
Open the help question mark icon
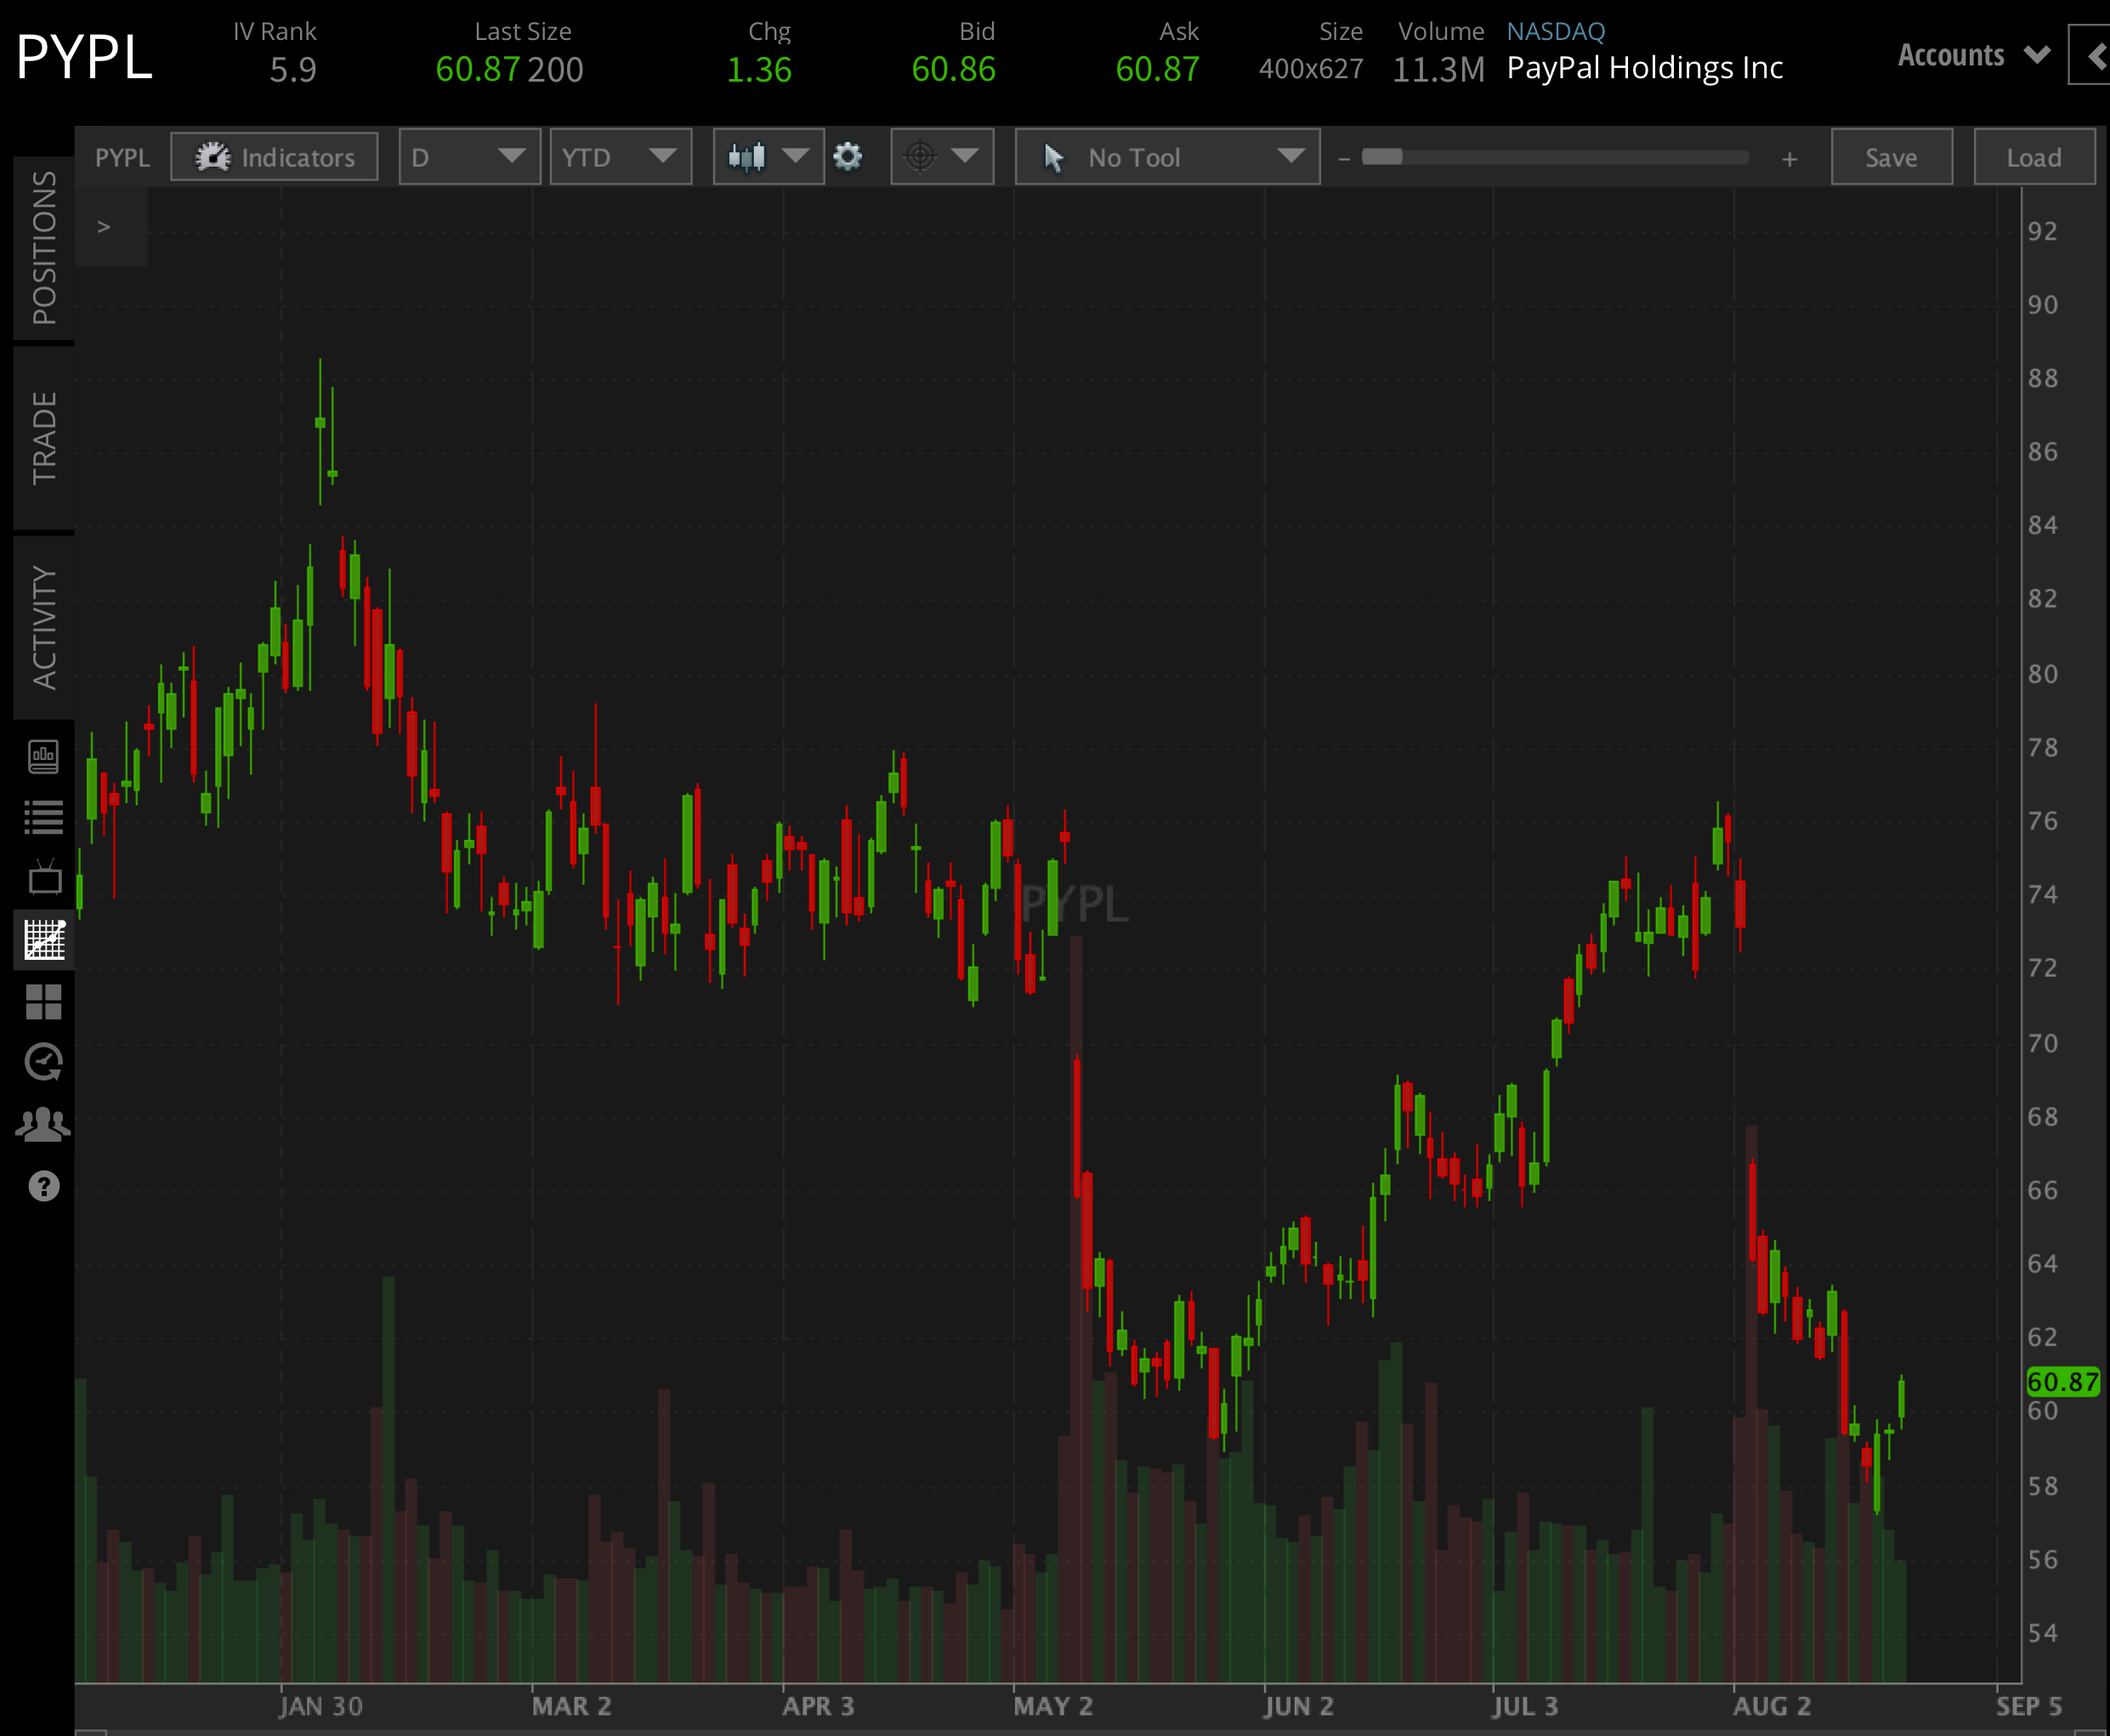[43, 1186]
